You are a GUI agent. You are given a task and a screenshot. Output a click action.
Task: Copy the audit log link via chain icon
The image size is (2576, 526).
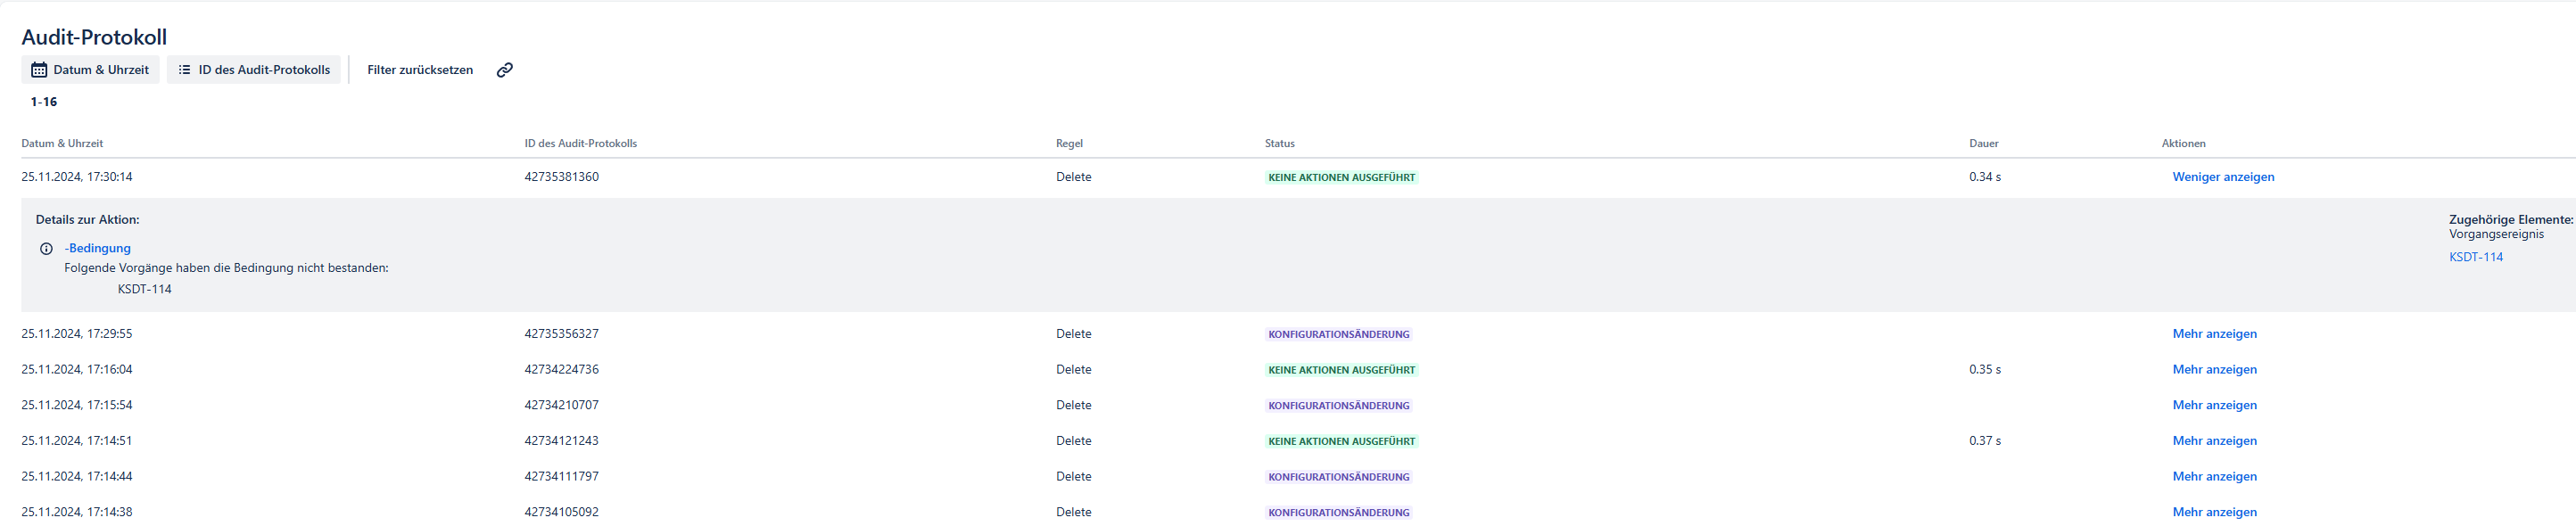(505, 70)
